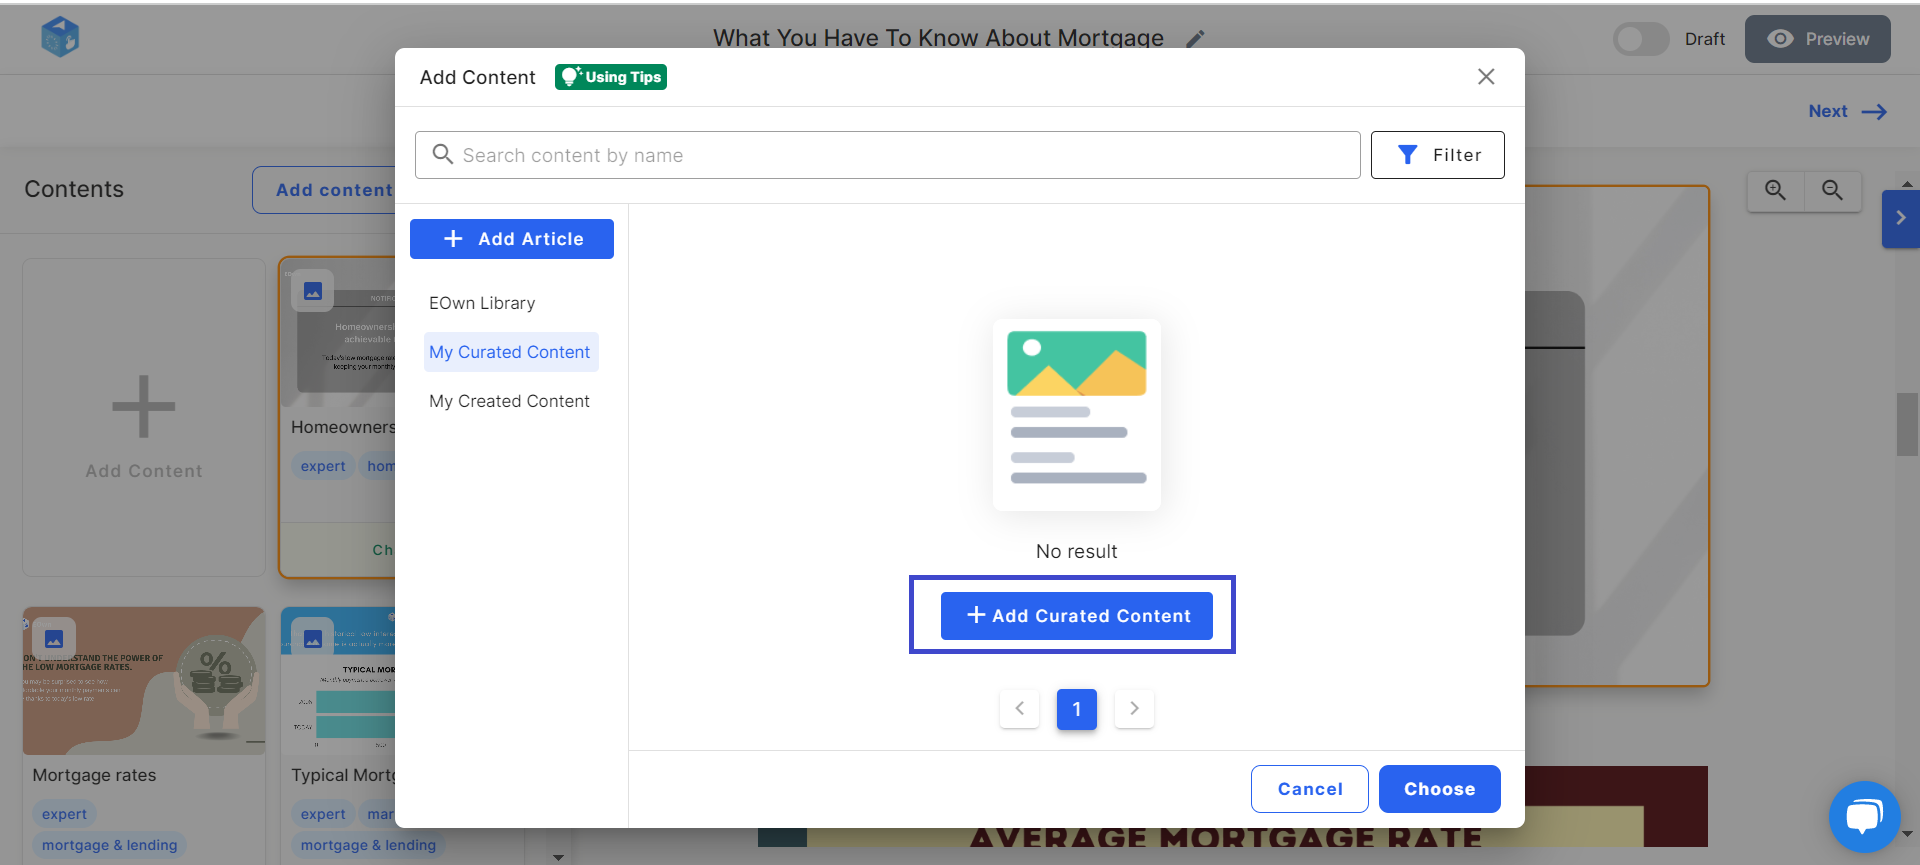Image resolution: width=1920 pixels, height=865 pixels.
Task: Click the app logo cube icon
Action: (60, 38)
